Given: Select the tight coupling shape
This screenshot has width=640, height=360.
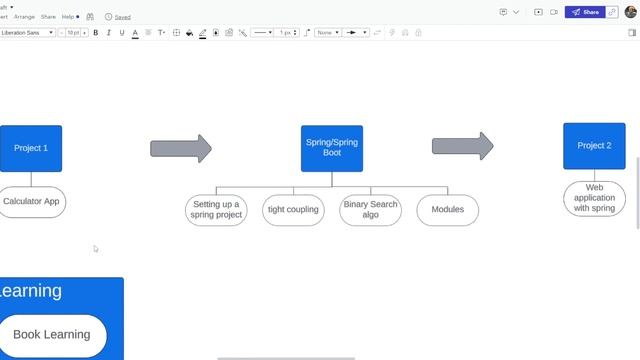Looking at the screenshot, I should (x=293, y=210).
